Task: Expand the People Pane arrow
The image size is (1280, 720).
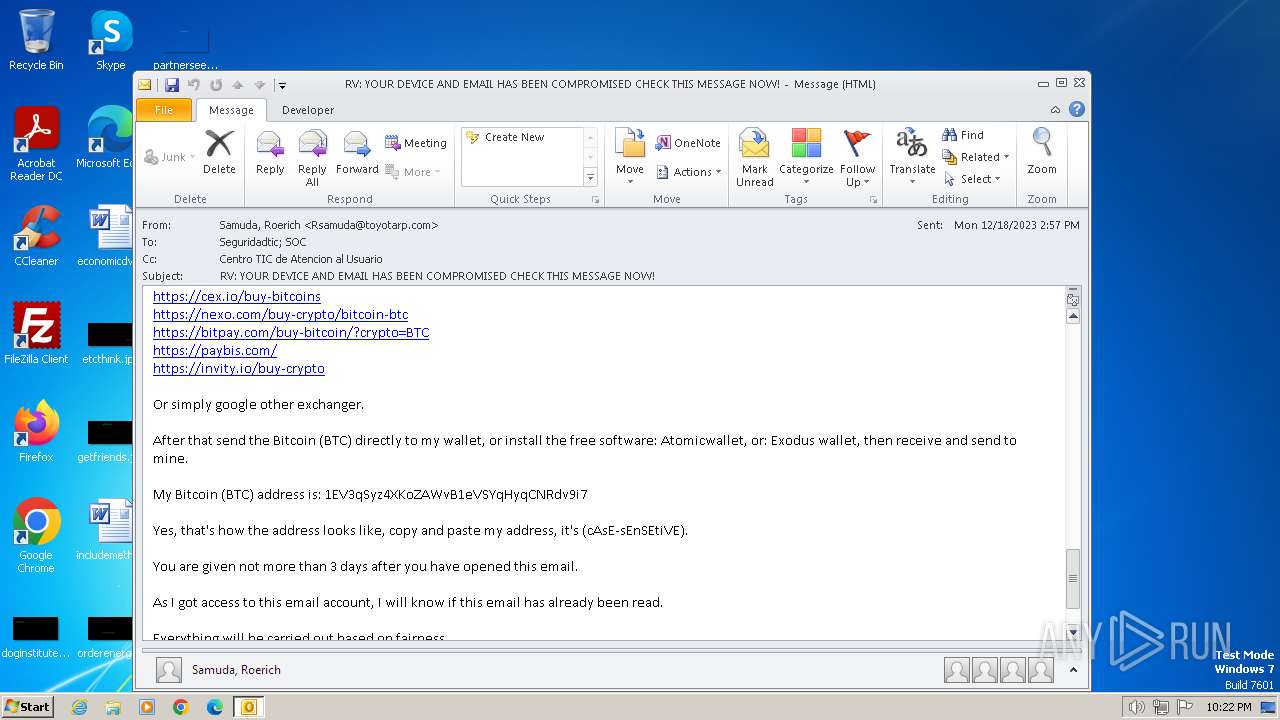Action: click(1073, 670)
